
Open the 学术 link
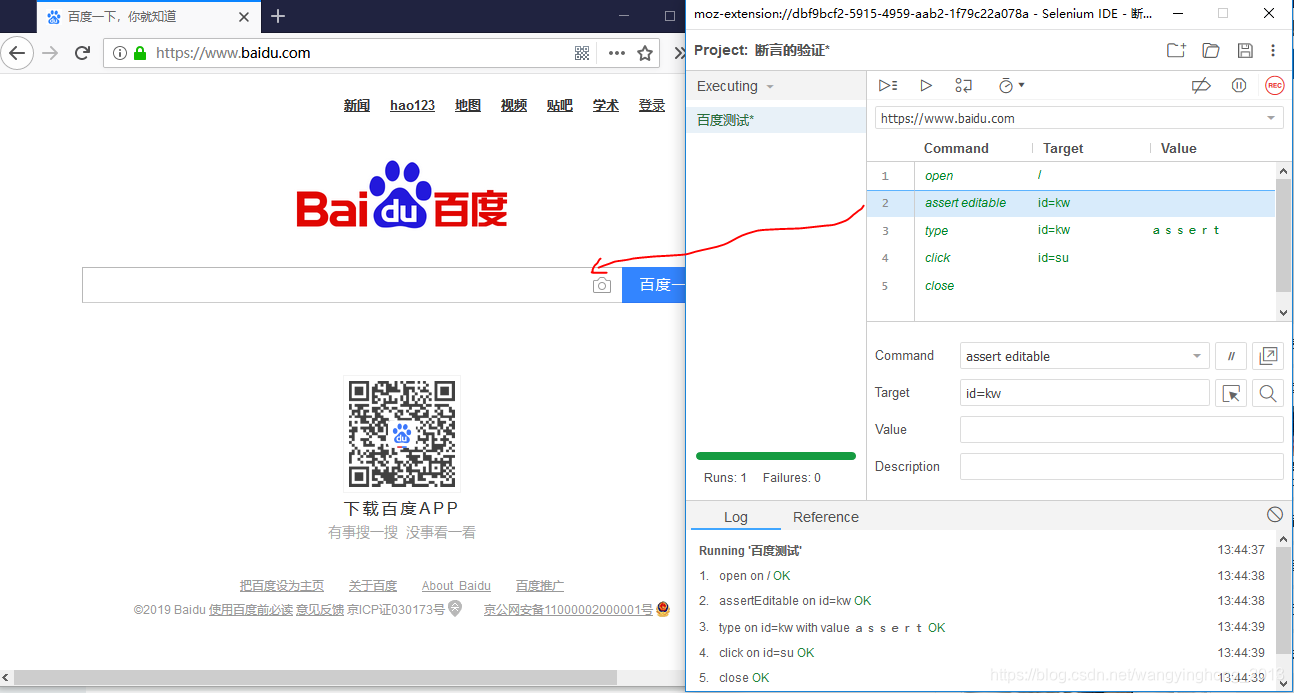pyautogui.click(x=606, y=105)
